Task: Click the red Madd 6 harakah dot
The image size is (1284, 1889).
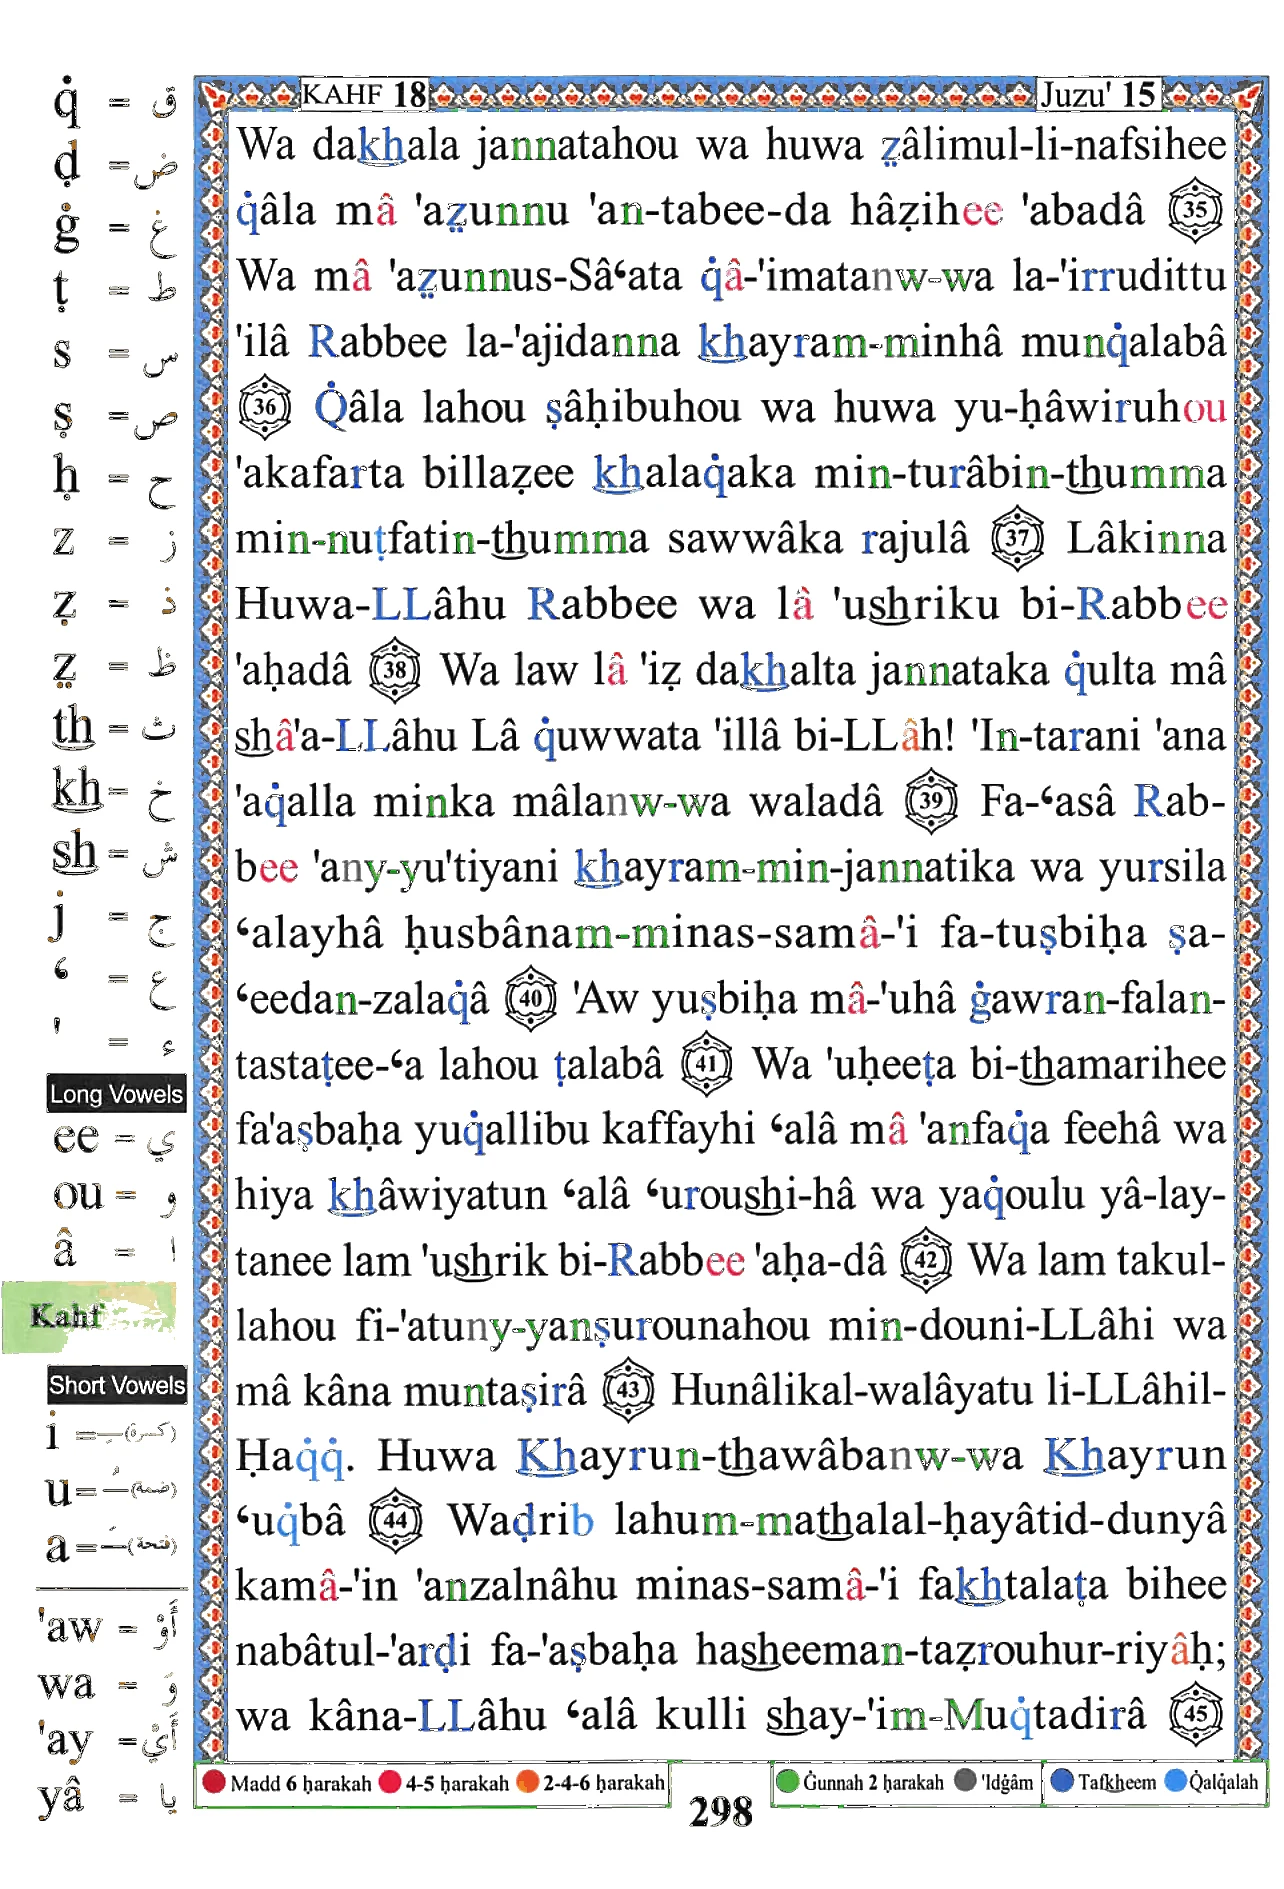Action: click(x=213, y=1782)
